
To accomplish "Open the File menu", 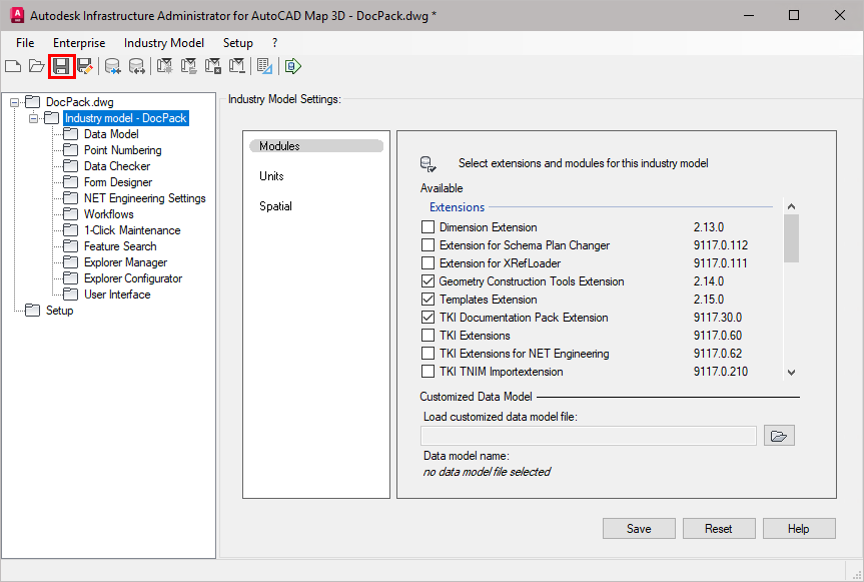I will click(x=25, y=43).
